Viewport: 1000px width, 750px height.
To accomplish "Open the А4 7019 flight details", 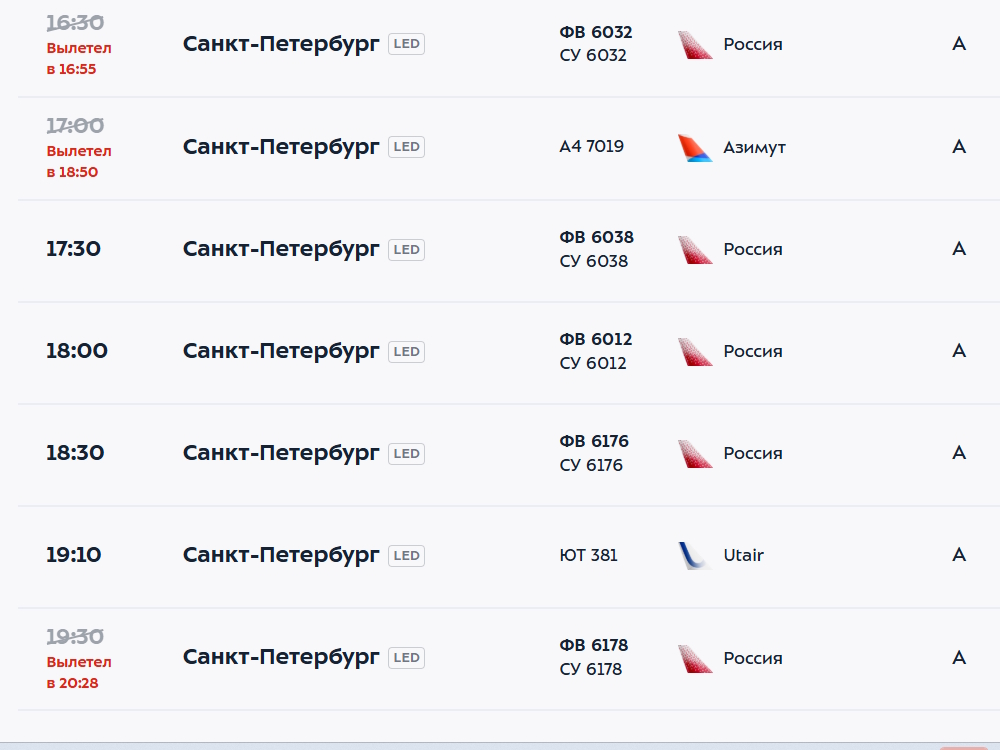I will pos(591,147).
